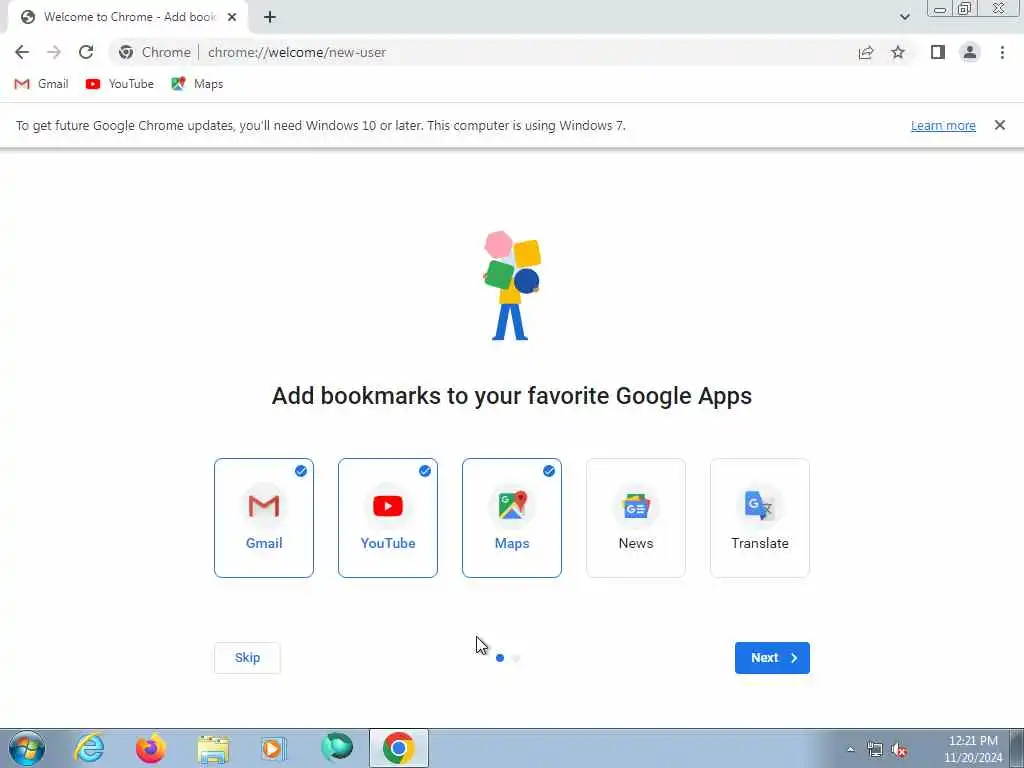
Task: Click the forward navigation arrow
Action: [x=54, y=52]
